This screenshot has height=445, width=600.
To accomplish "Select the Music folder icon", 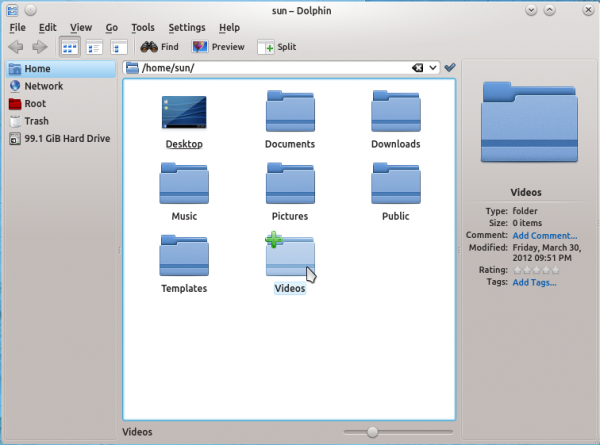I will click(x=184, y=184).
